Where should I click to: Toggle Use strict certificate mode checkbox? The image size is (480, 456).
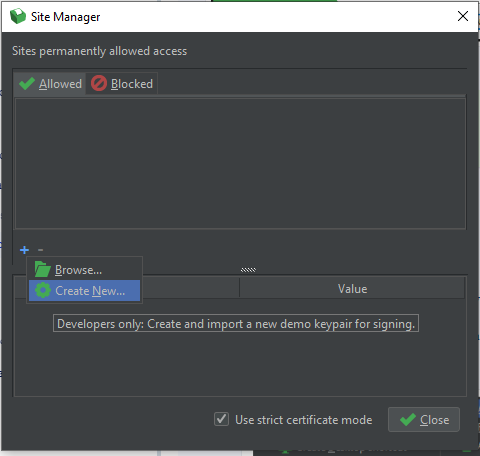coord(221,419)
